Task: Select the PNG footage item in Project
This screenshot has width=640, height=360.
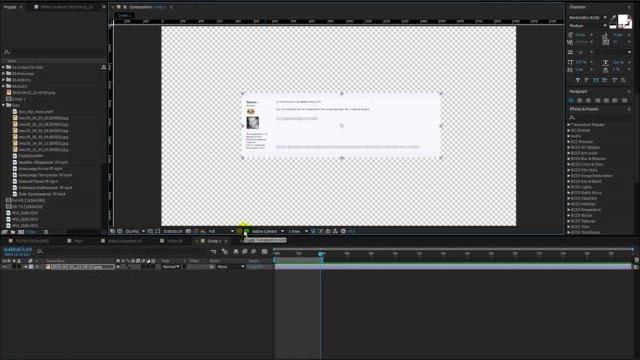Action: tap(33, 93)
